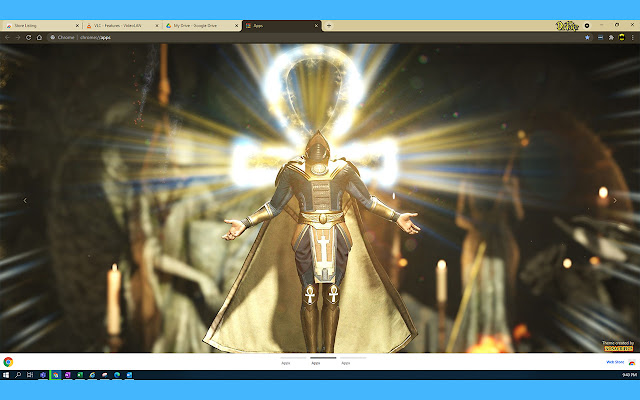Close the VLC Features tab

(x=157, y=25)
